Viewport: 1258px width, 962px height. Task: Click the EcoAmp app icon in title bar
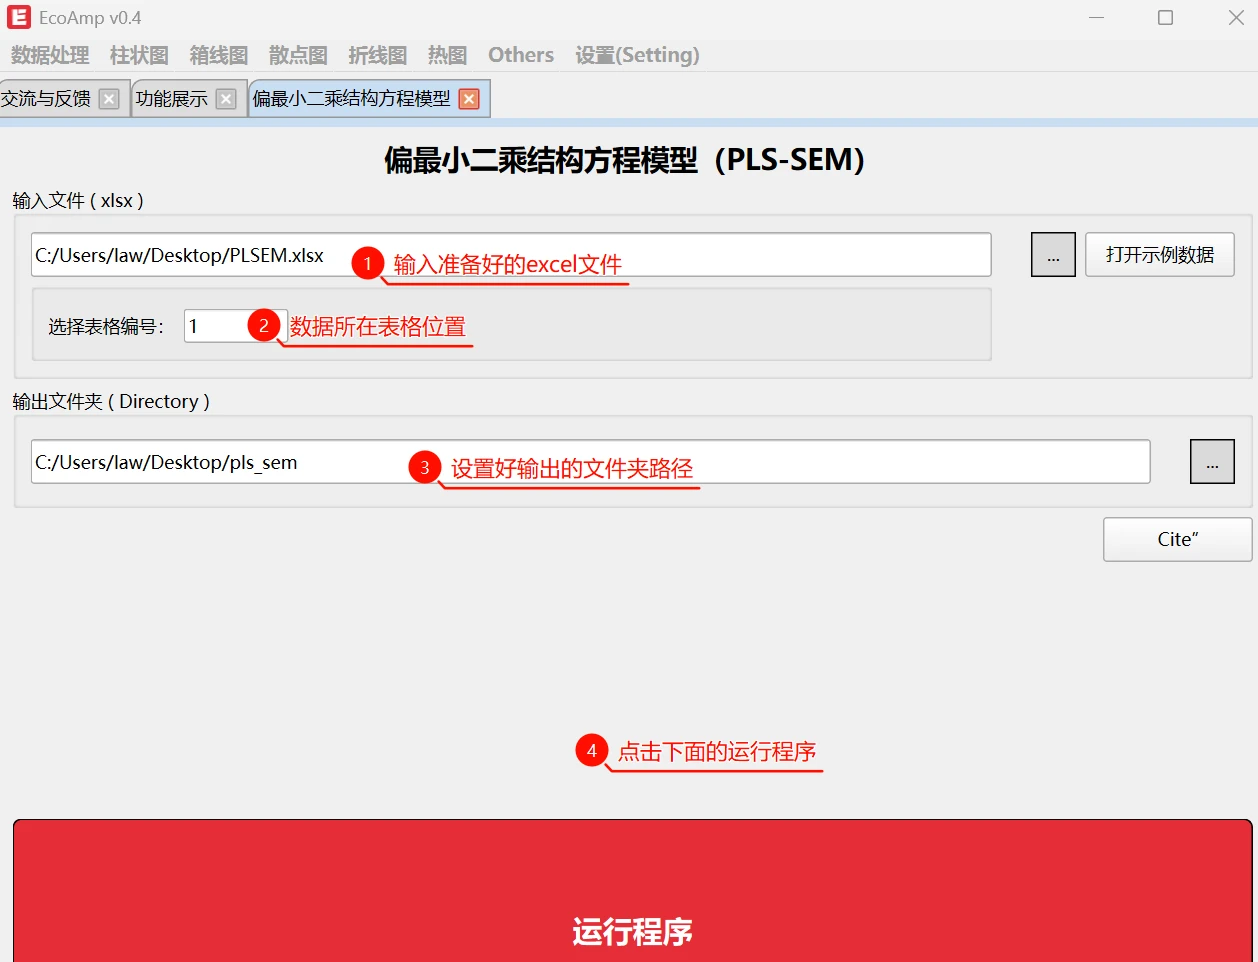(x=19, y=17)
